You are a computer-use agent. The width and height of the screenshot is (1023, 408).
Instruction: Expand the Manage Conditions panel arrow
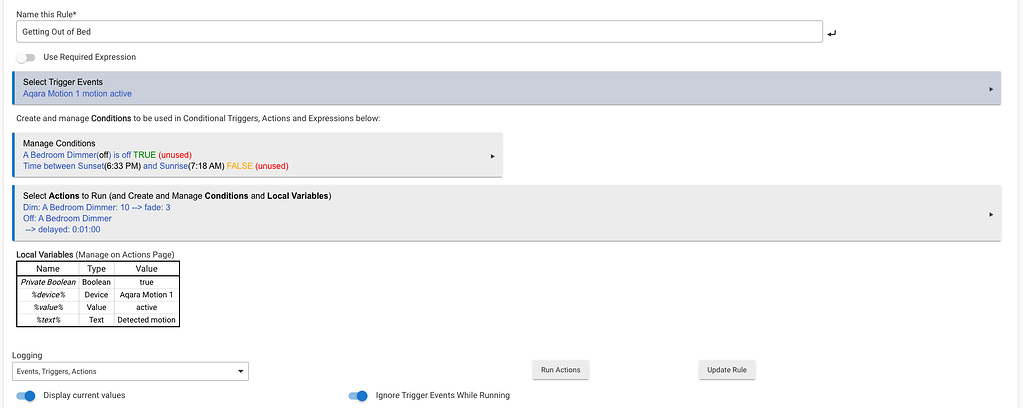tap(491, 156)
